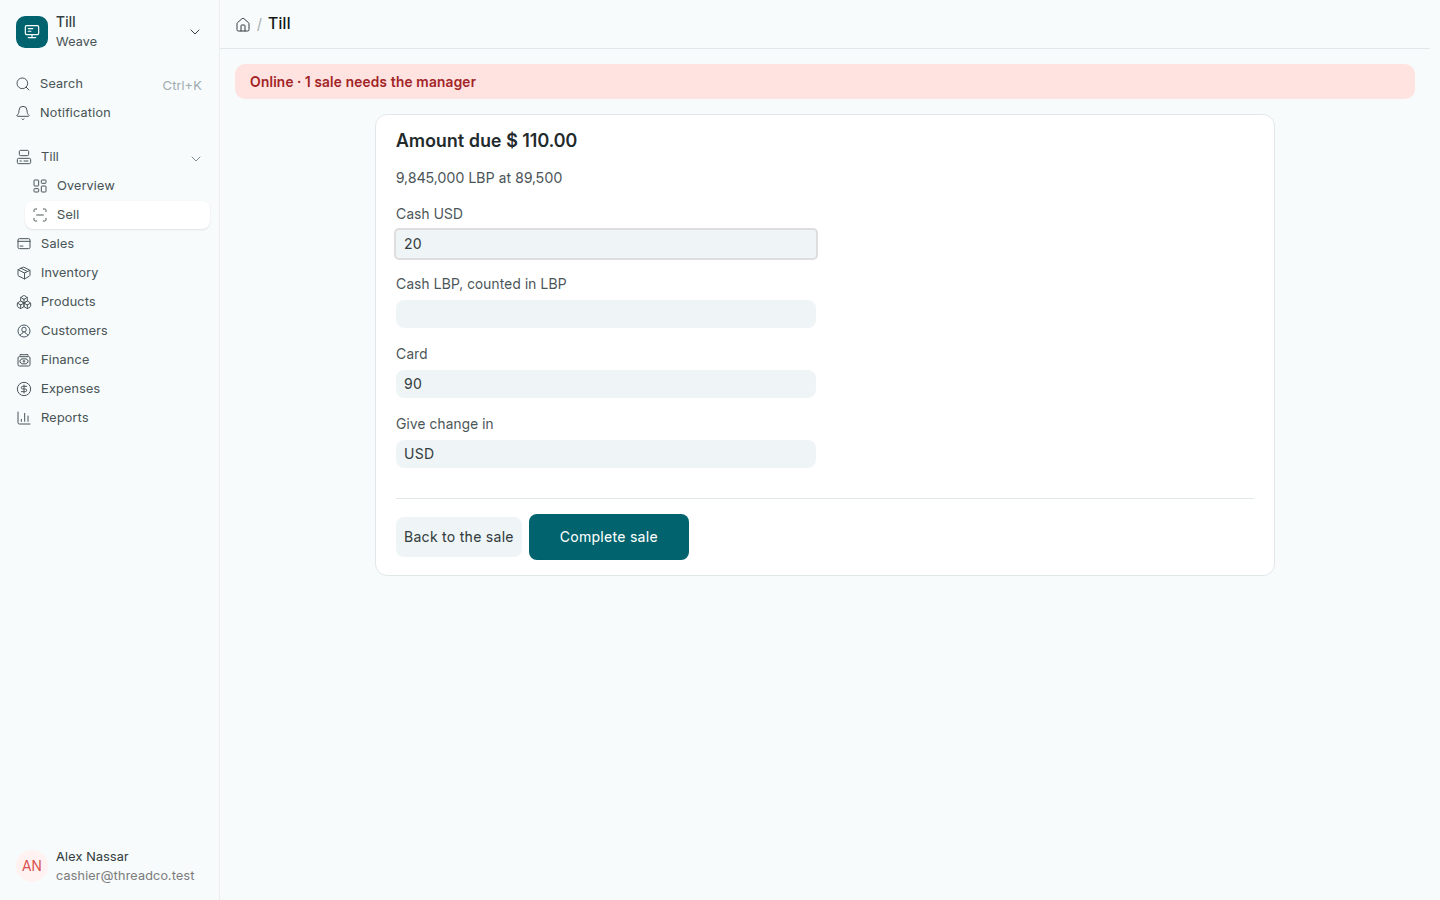Click the Reports bar-chart icon
This screenshot has width=1440, height=900.
point(24,418)
